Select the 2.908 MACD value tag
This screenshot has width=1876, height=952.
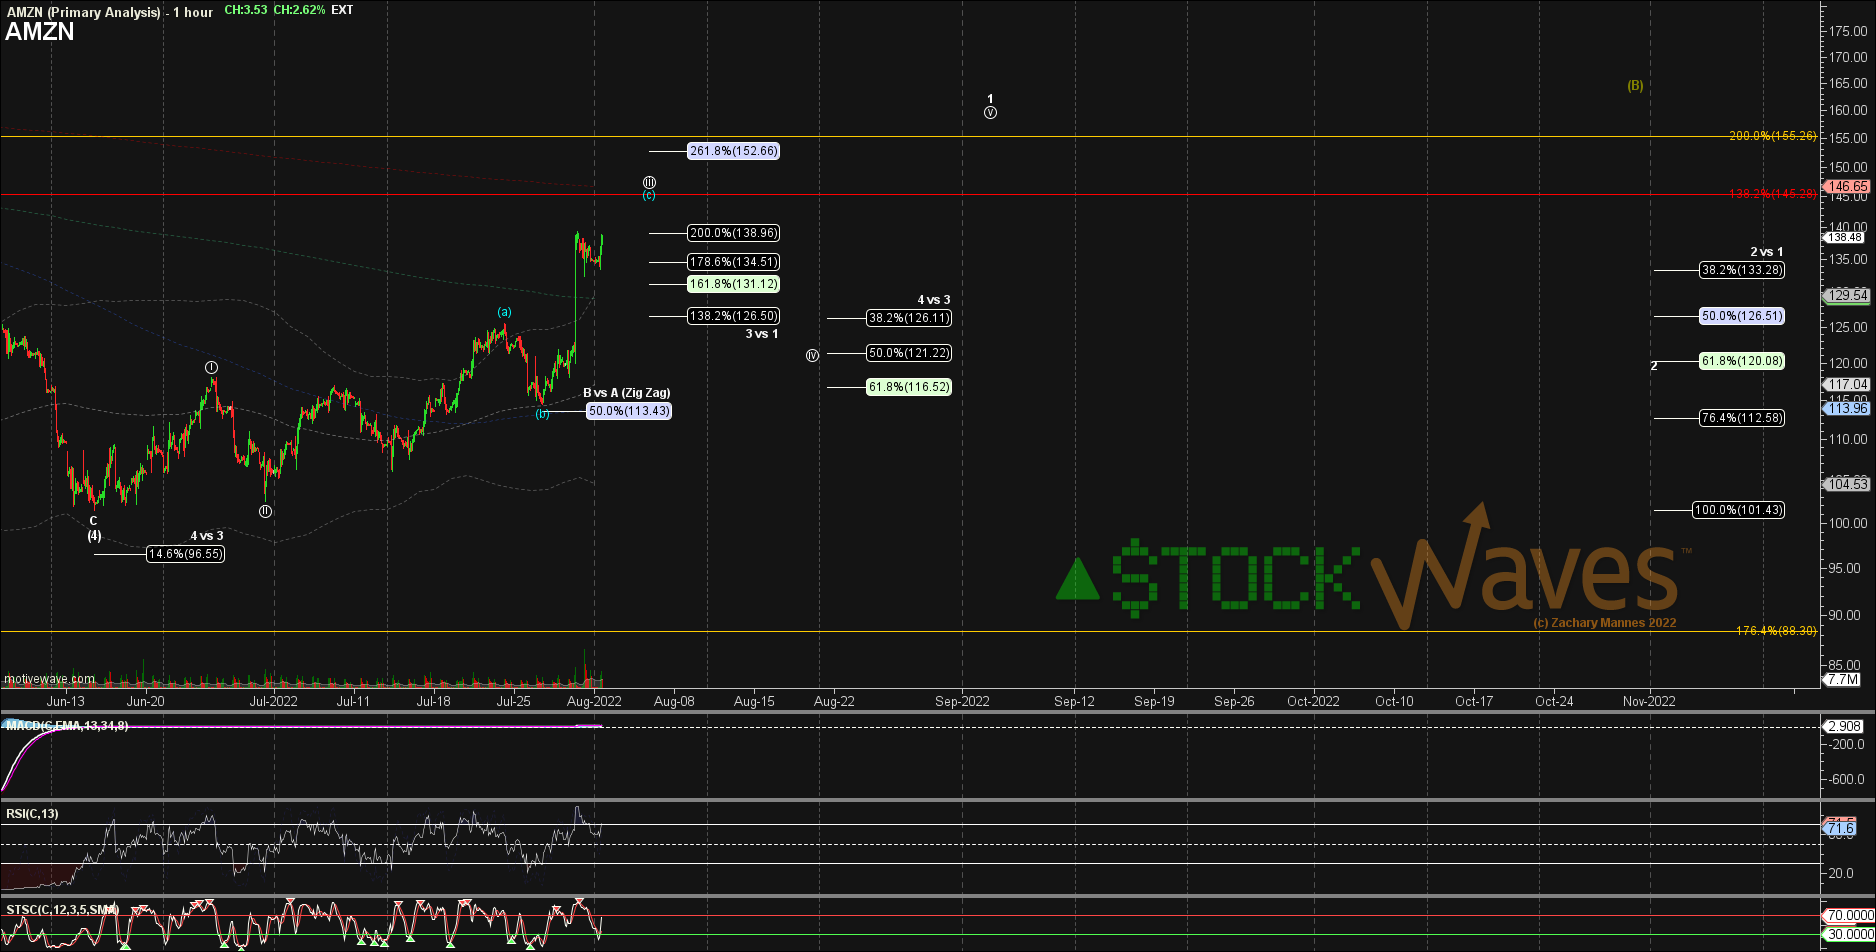pyautogui.click(x=1844, y=726)
